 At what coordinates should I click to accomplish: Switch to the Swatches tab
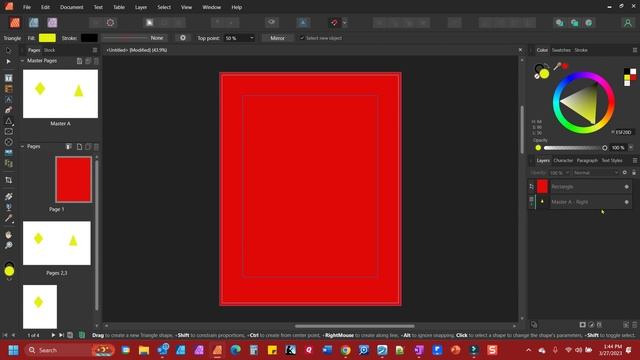click(561, 50)
